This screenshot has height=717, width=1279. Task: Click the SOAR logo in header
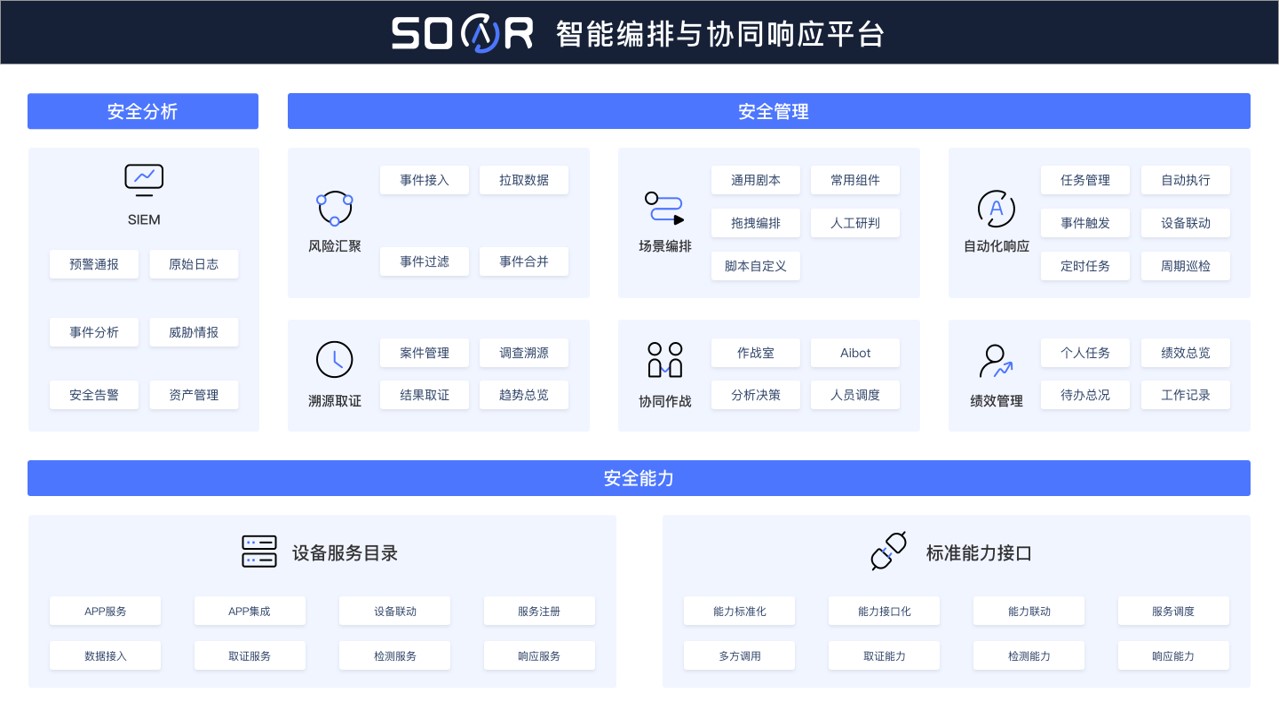click(x=462, y=33)
